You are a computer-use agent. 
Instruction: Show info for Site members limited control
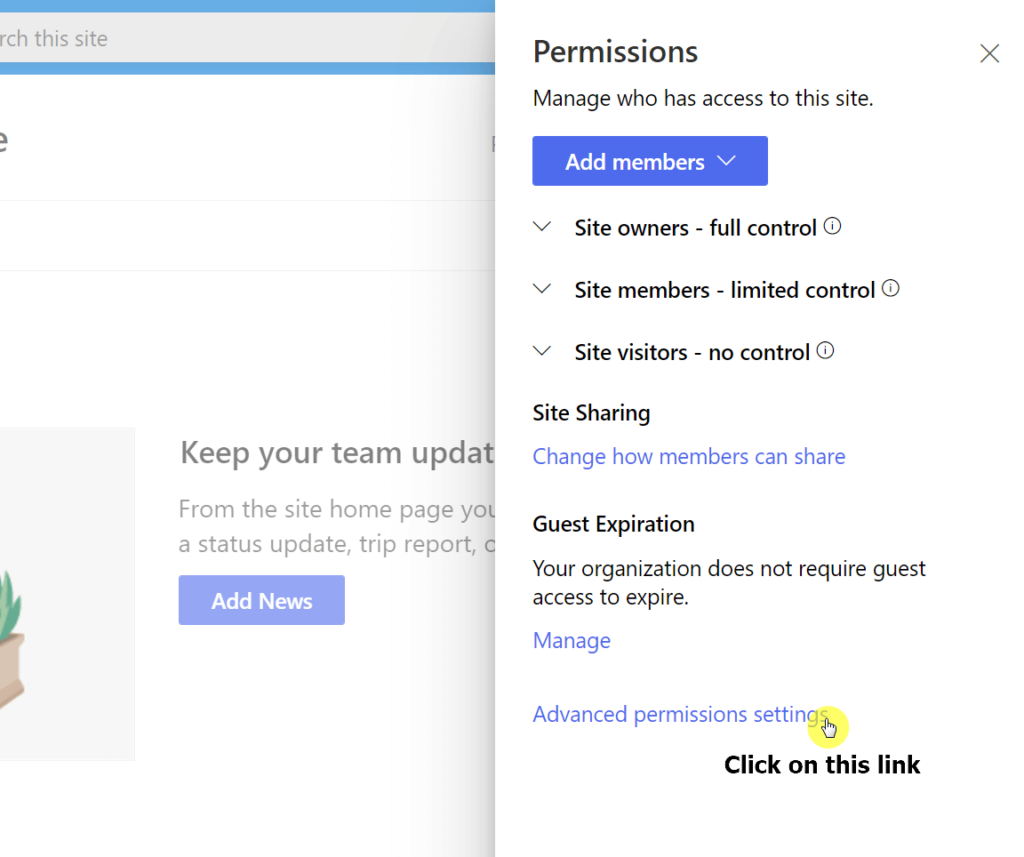(x=891, y=288)
